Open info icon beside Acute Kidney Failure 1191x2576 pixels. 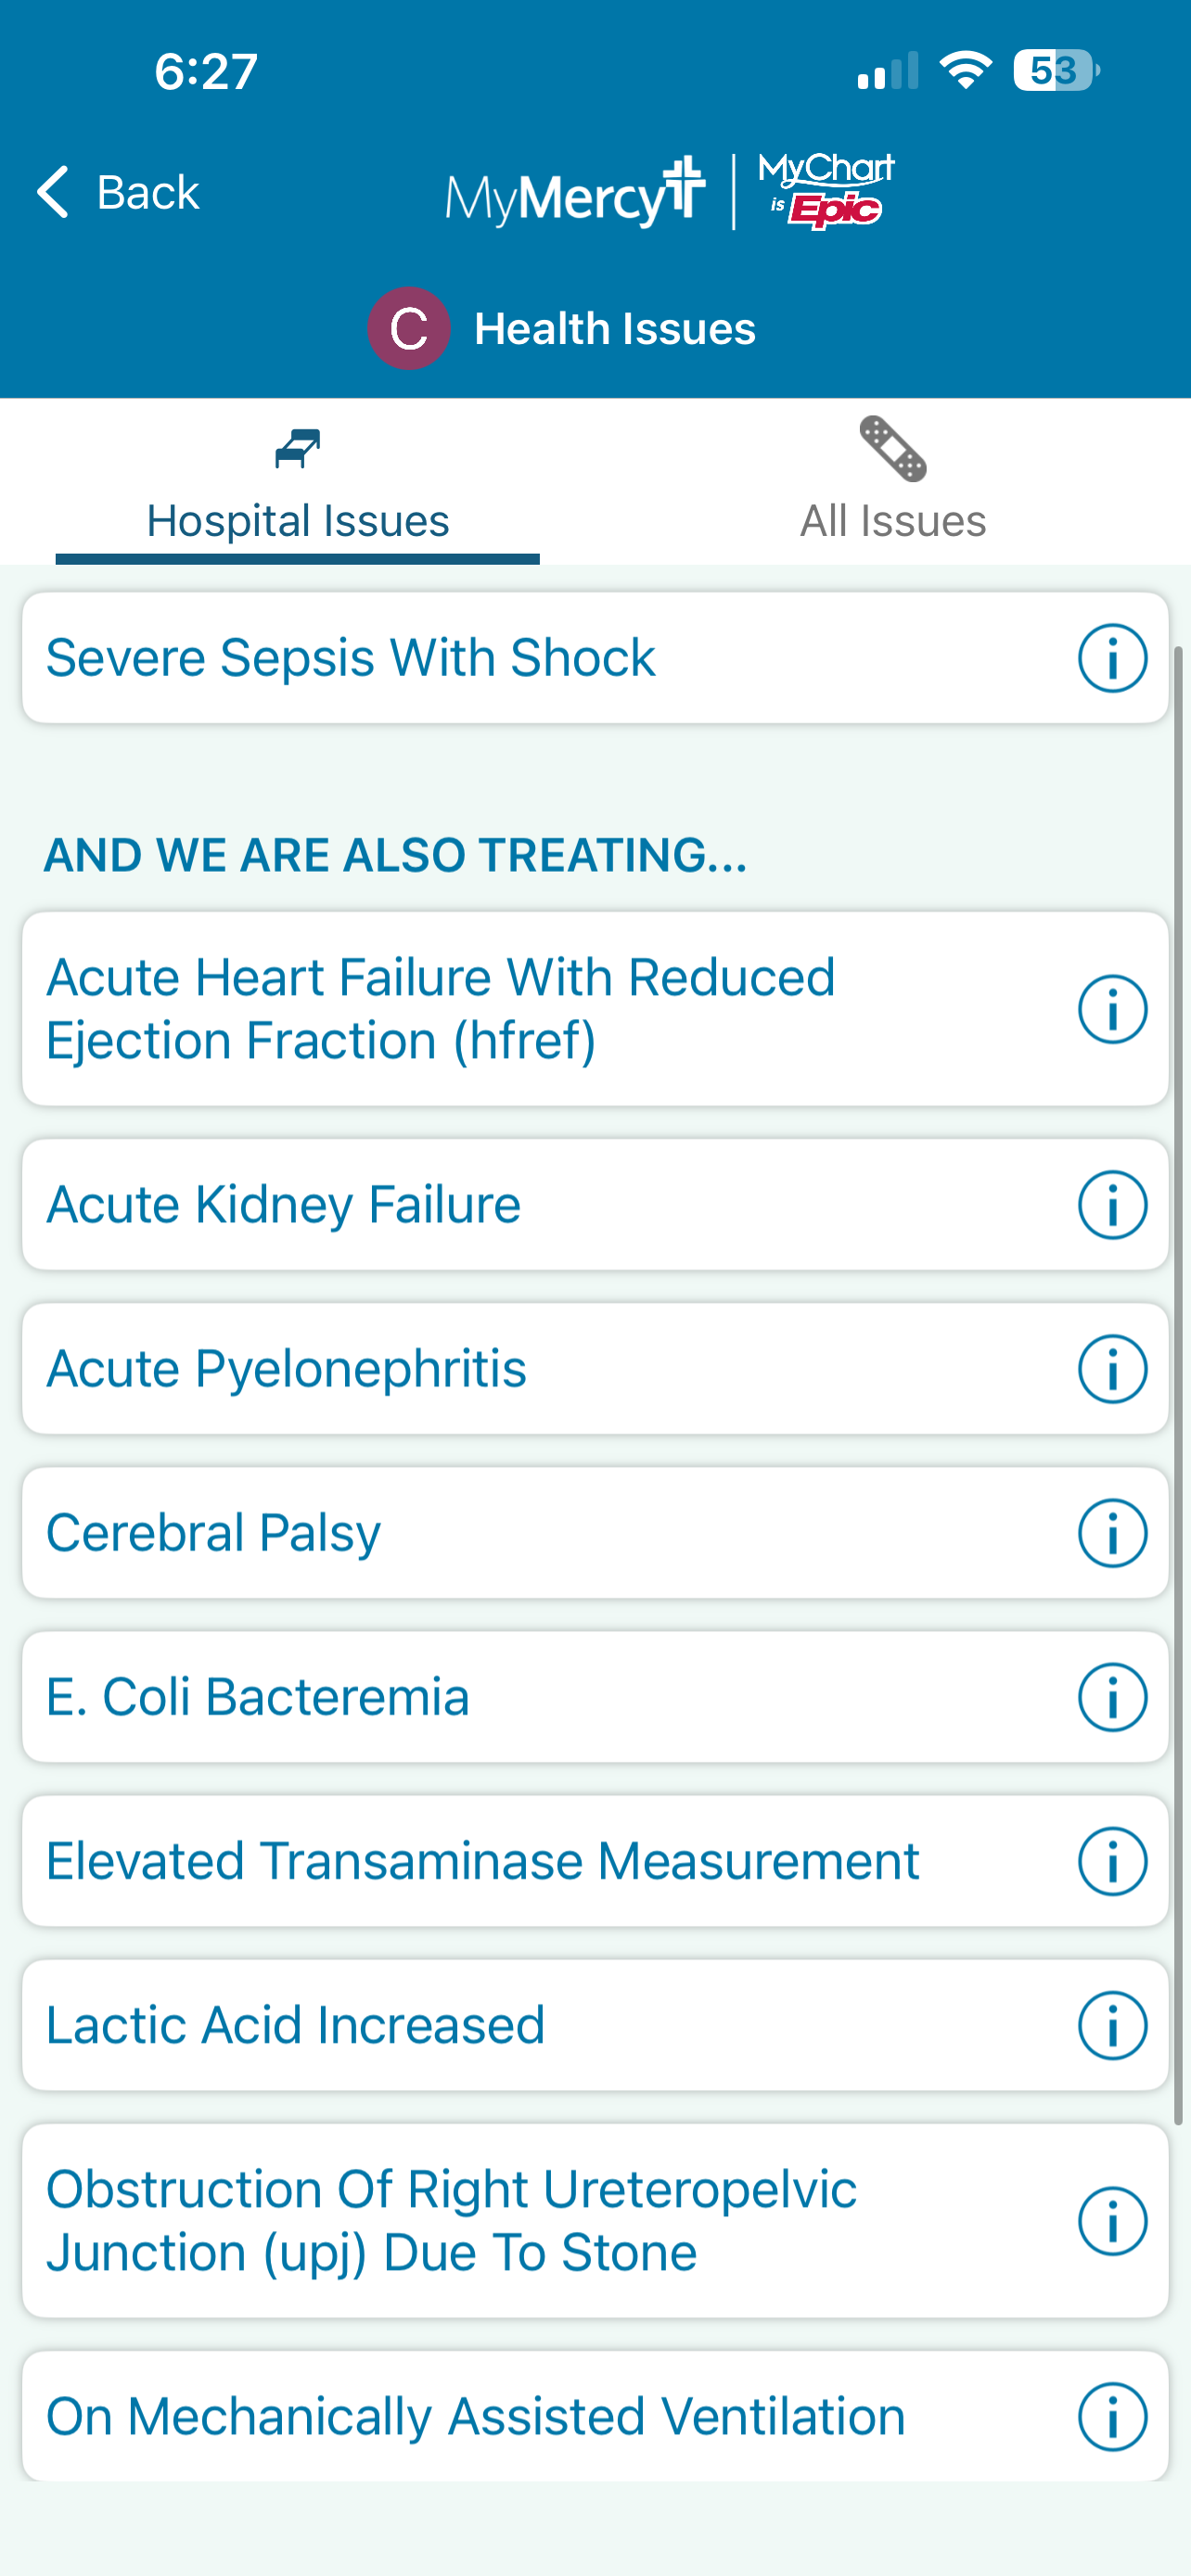(1111, 1205)
